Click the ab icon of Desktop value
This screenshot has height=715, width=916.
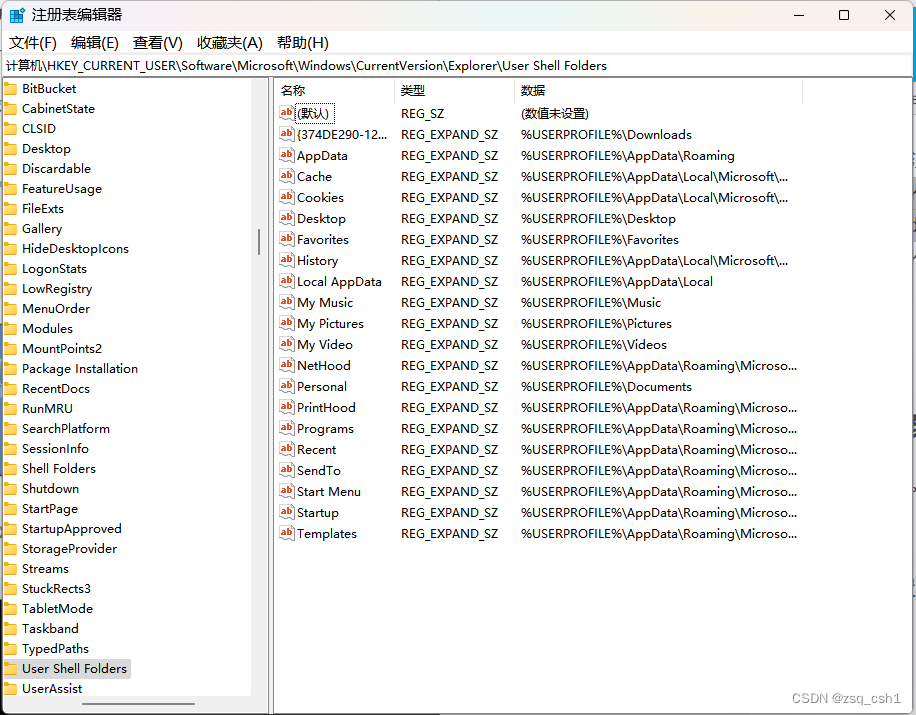tap(286, 218)
